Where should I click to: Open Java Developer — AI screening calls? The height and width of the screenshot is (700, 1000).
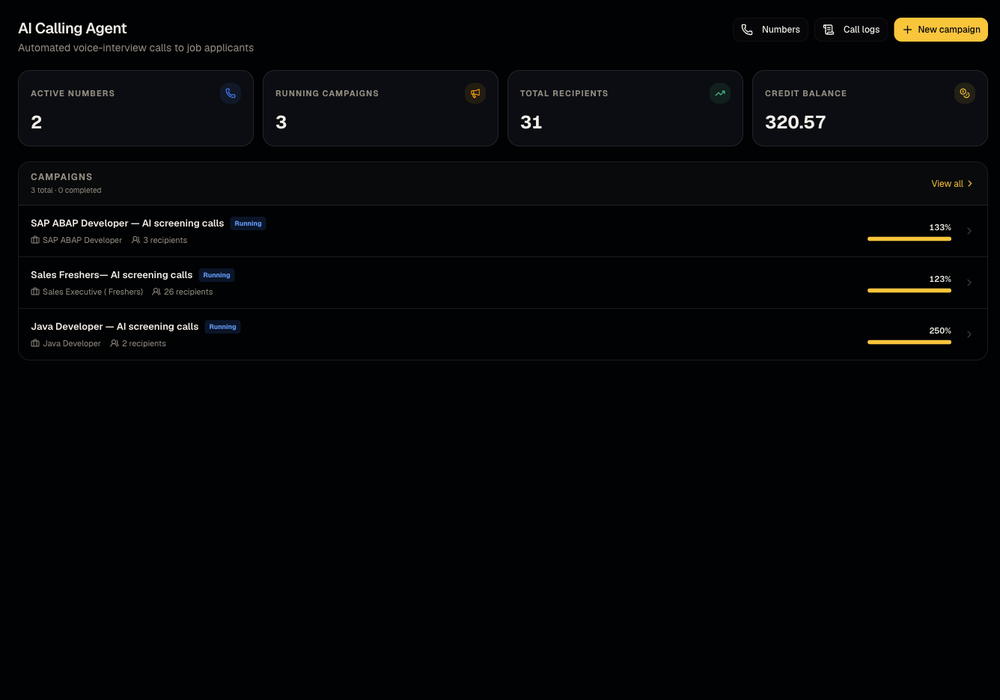(x=115, y=326)
